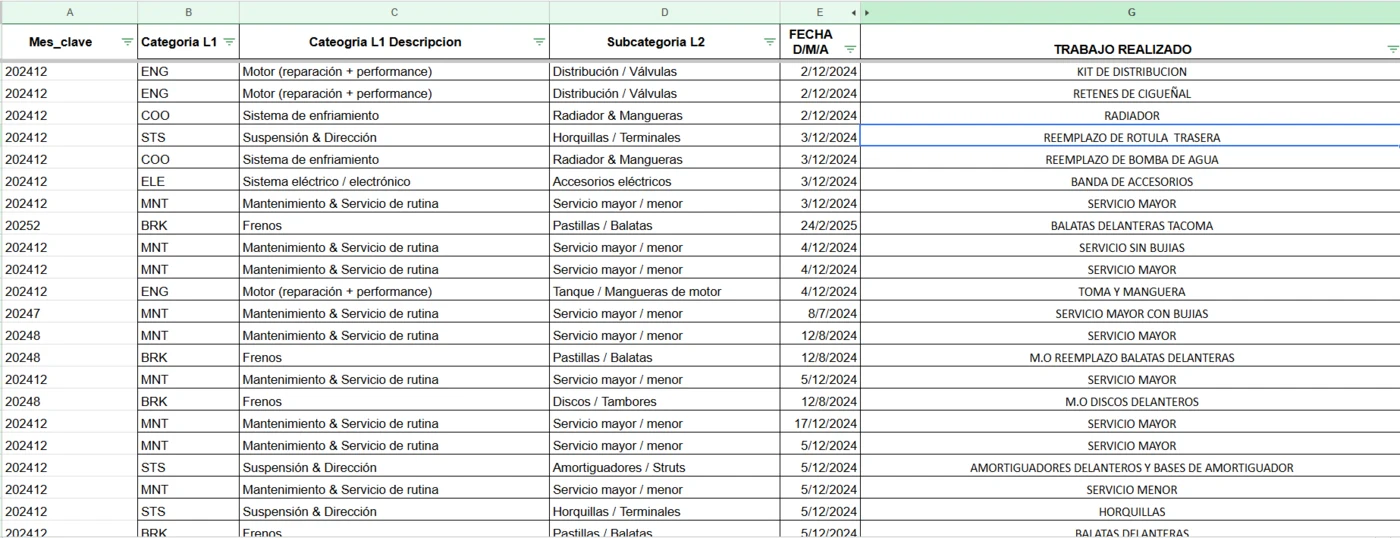Click the date cell 24/2/2025
Viewport: 1400px width, 538px height.
click(x=820, y=226)
